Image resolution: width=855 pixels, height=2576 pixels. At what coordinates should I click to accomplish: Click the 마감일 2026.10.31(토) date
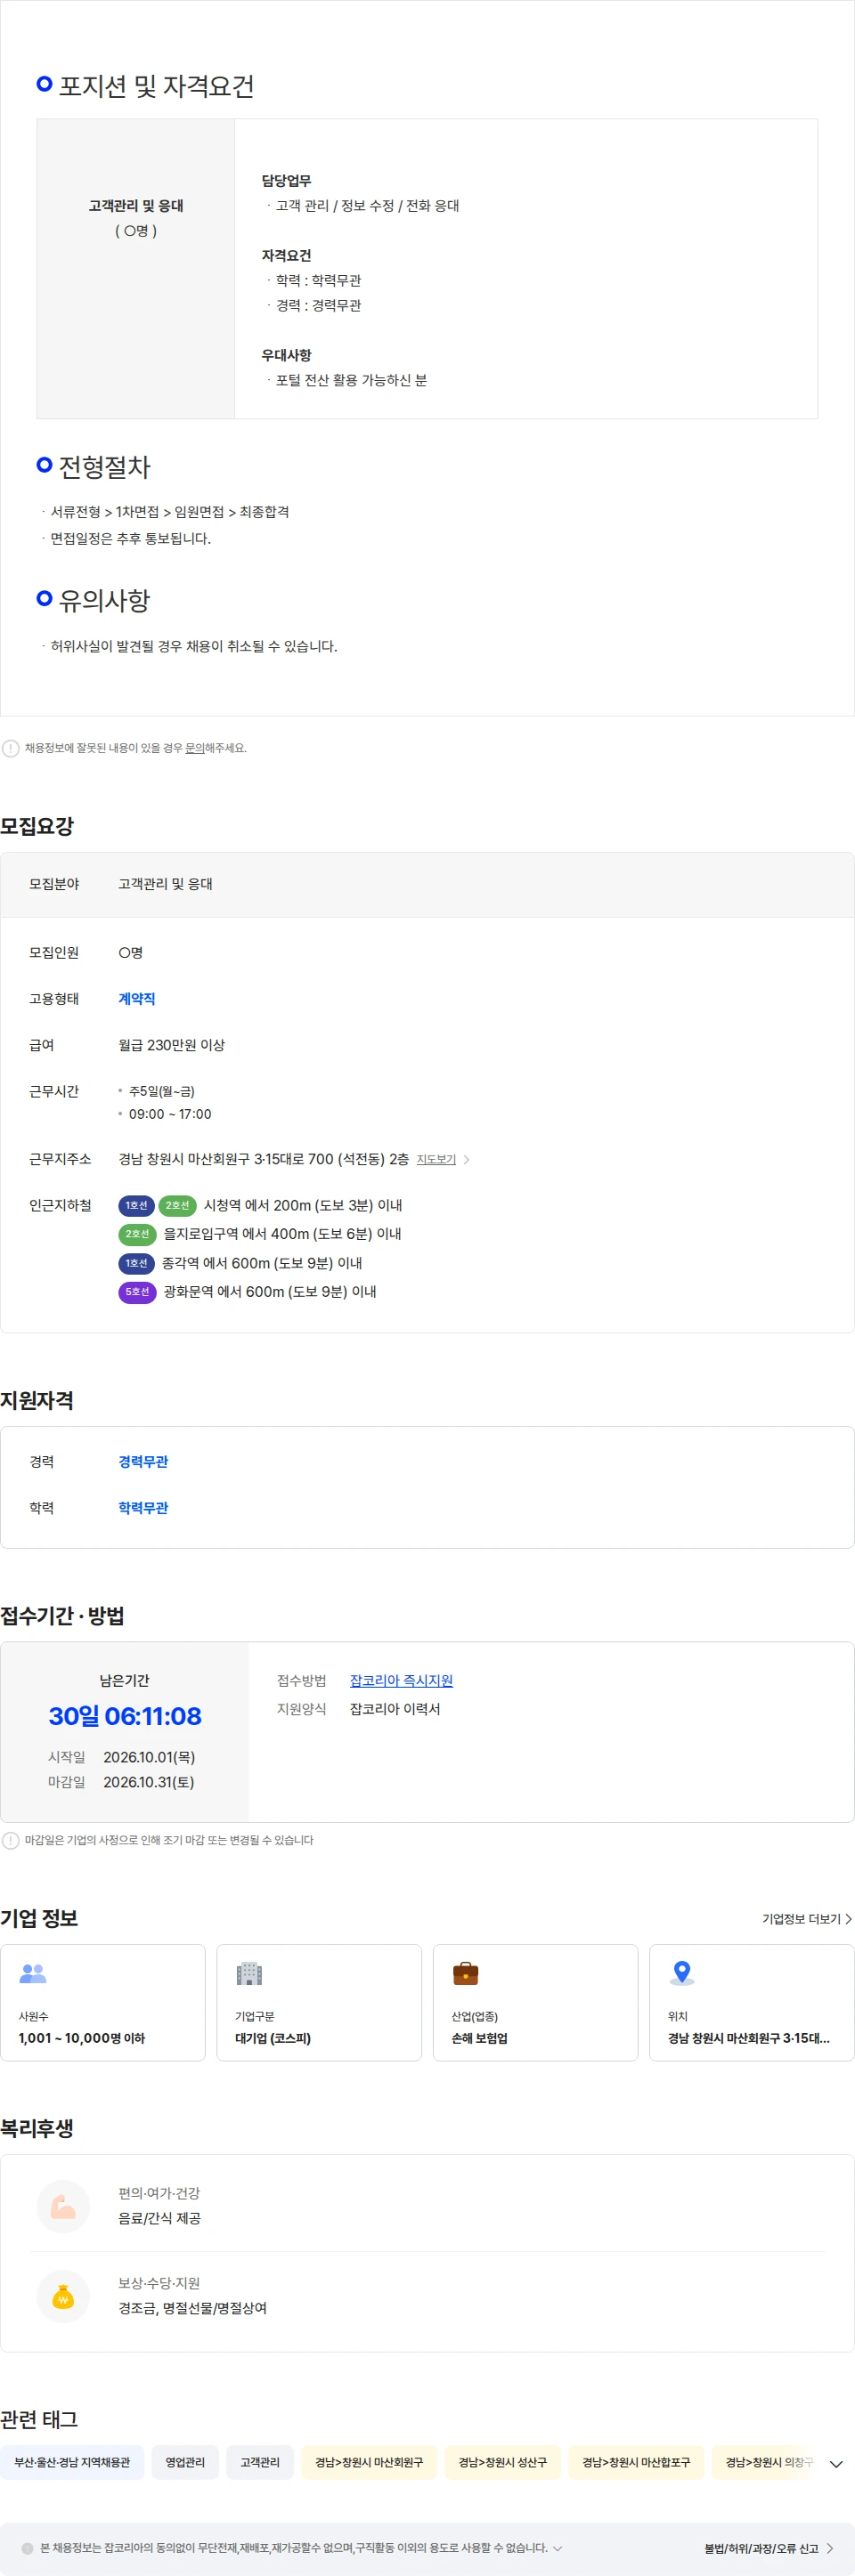(149, 1781)
